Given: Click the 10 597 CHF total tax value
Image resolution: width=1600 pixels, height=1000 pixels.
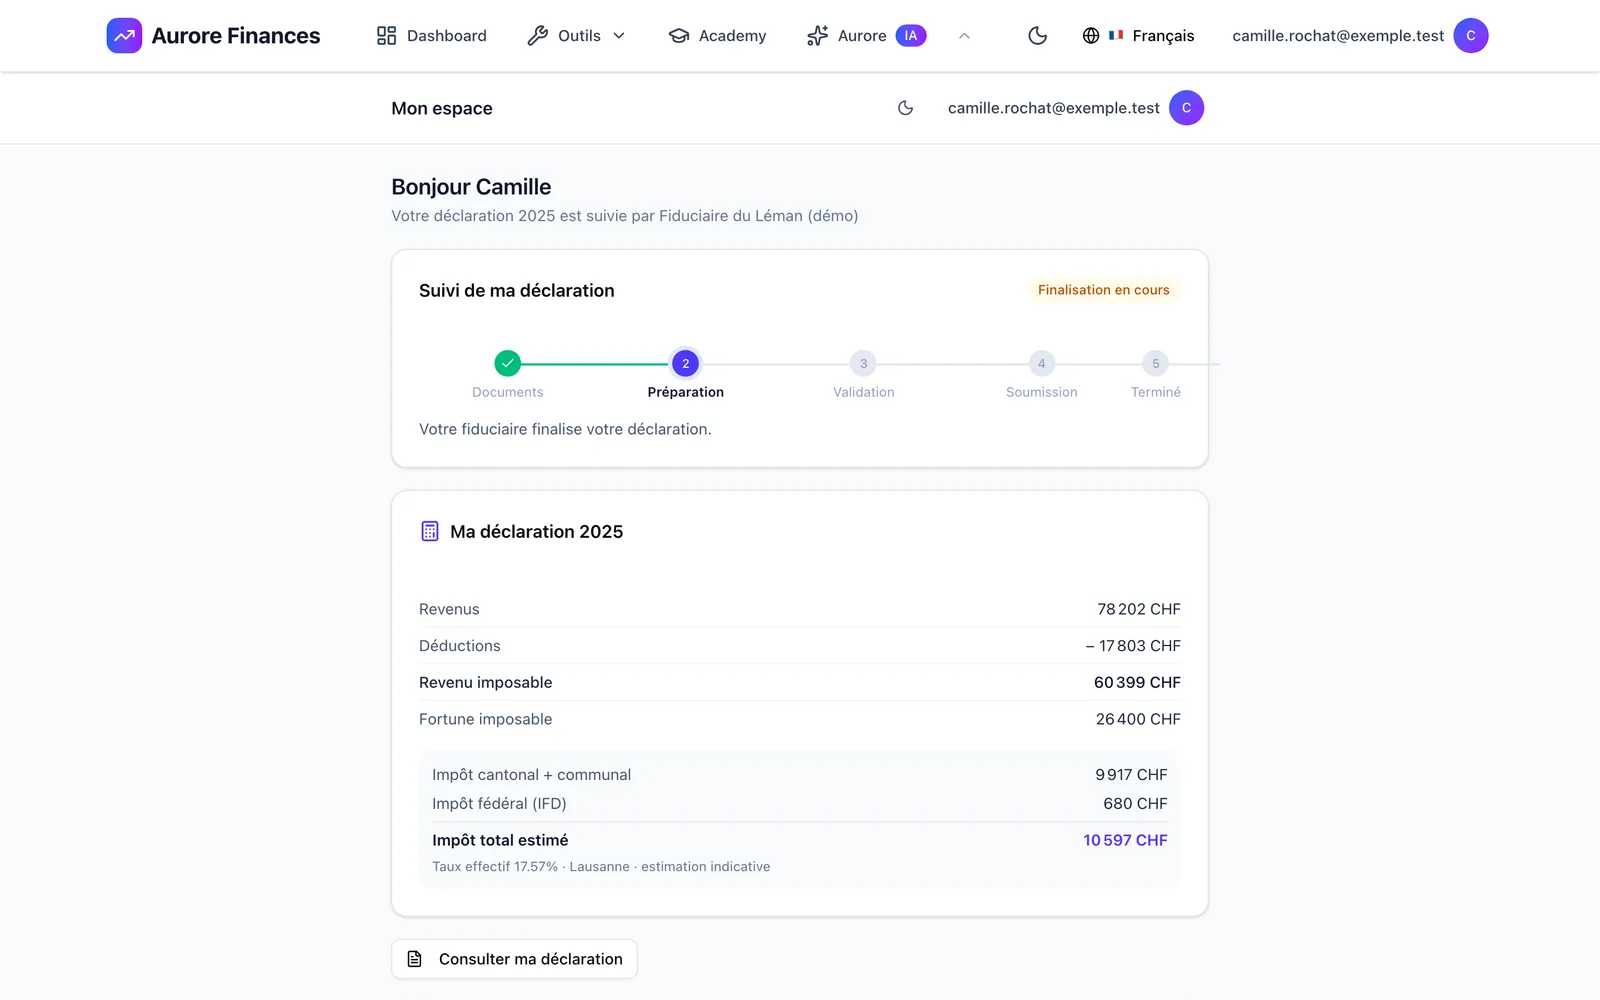Looking at the screenshot, I should click(x=1125, y=840).
